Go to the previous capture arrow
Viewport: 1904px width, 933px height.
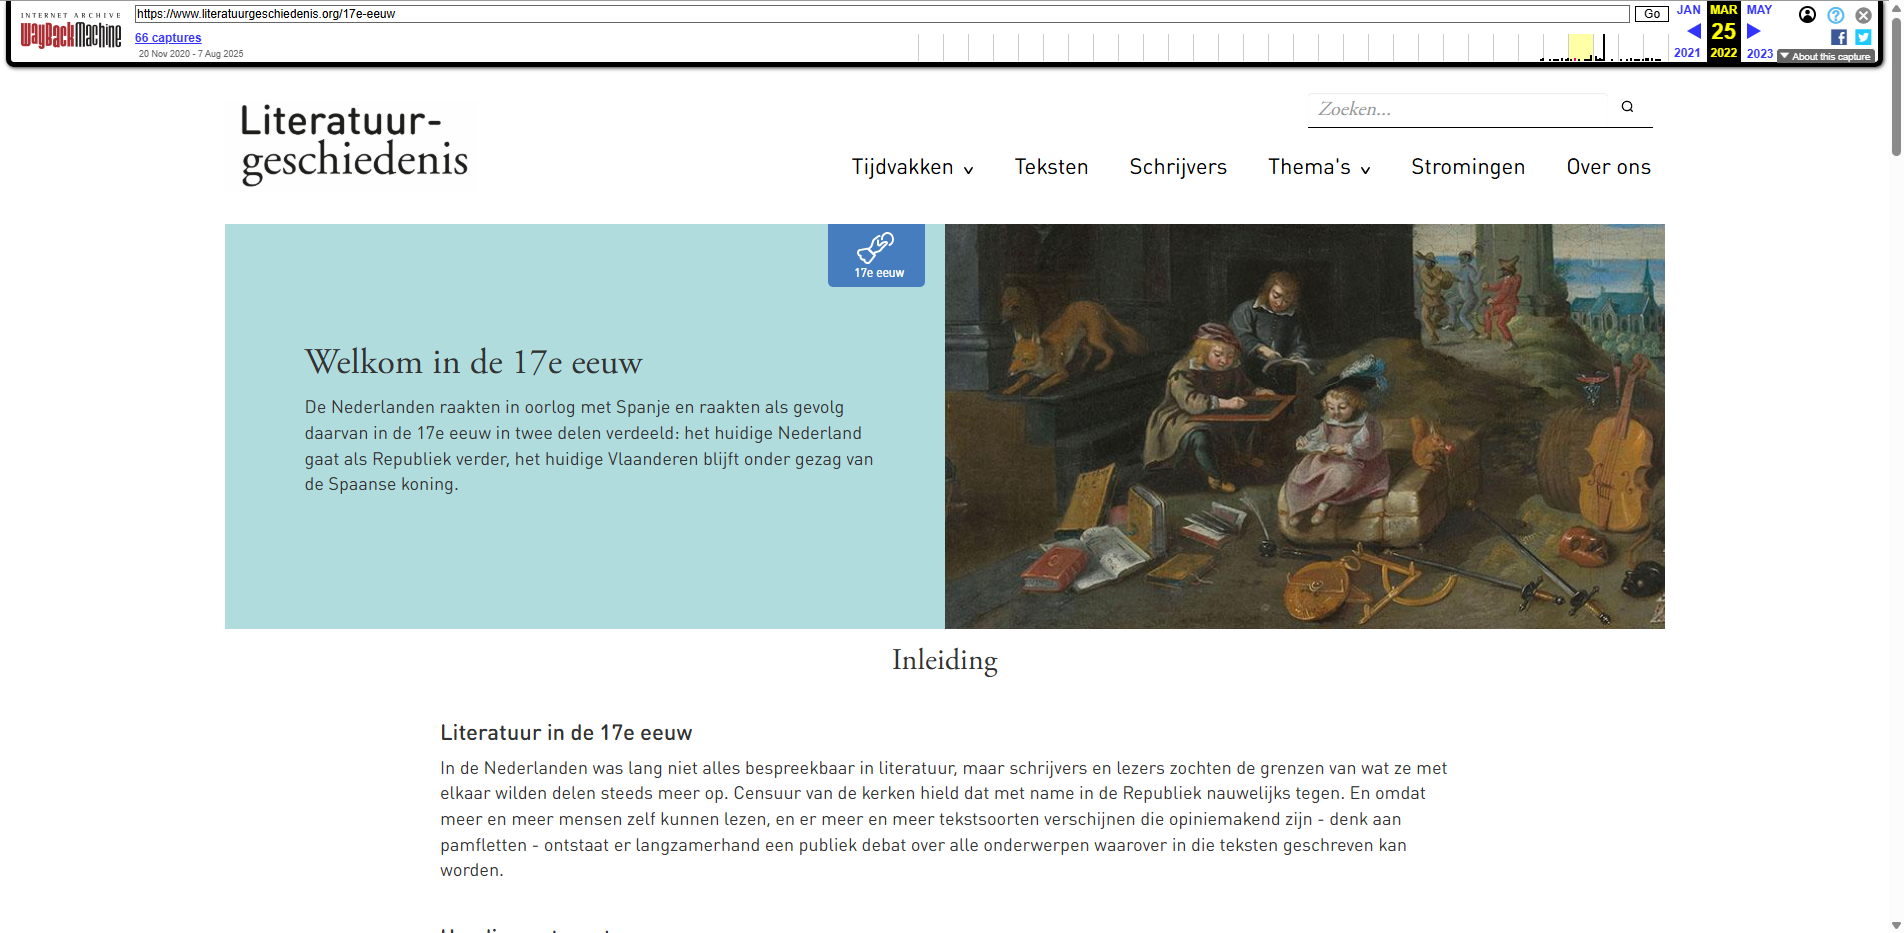pos(1693,31)
